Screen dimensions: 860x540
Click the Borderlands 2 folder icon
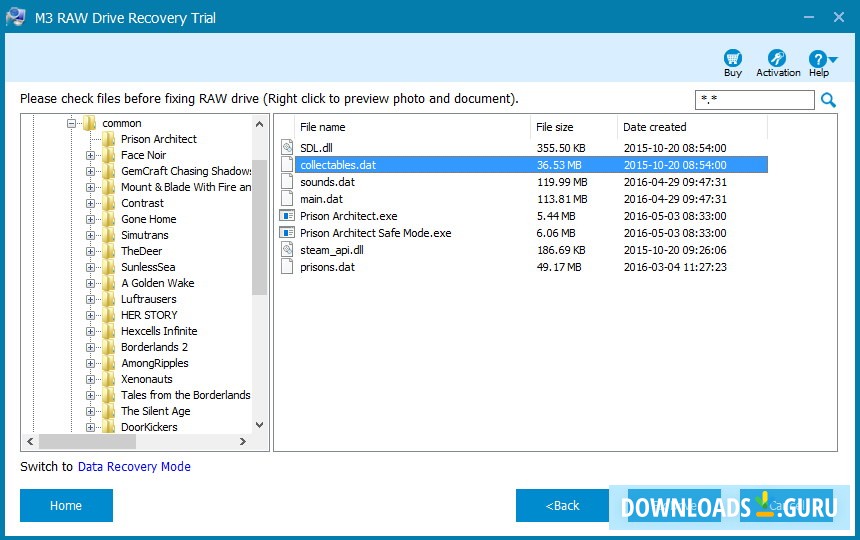109,347
